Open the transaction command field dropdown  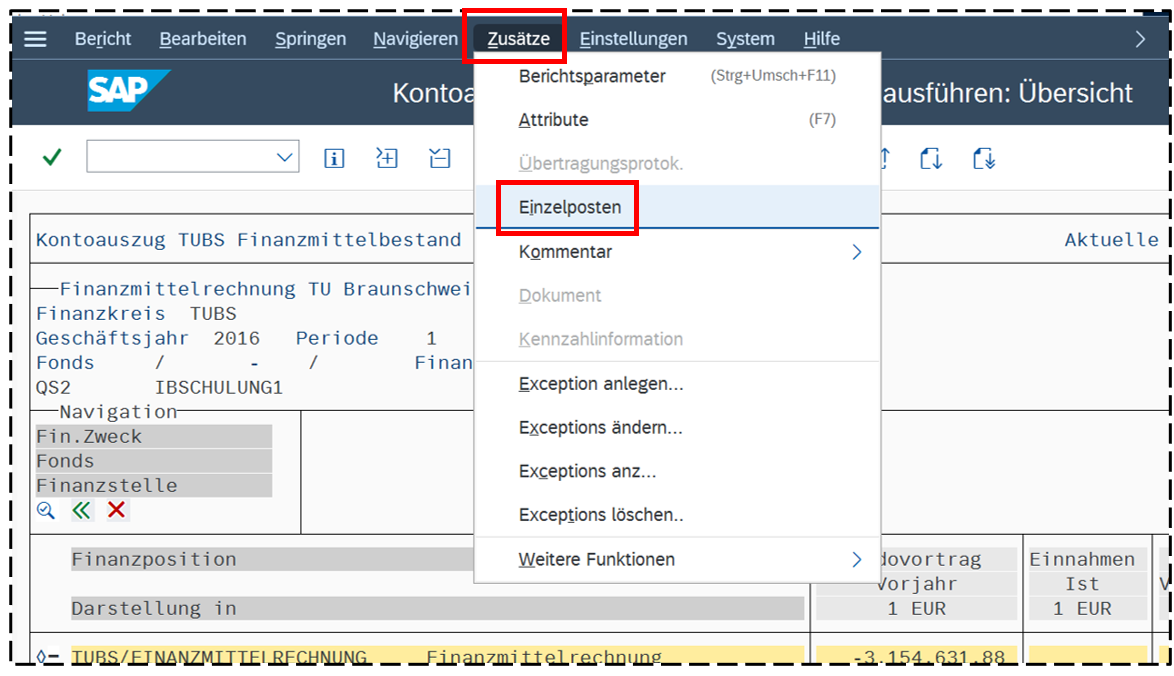pos(285,158)
